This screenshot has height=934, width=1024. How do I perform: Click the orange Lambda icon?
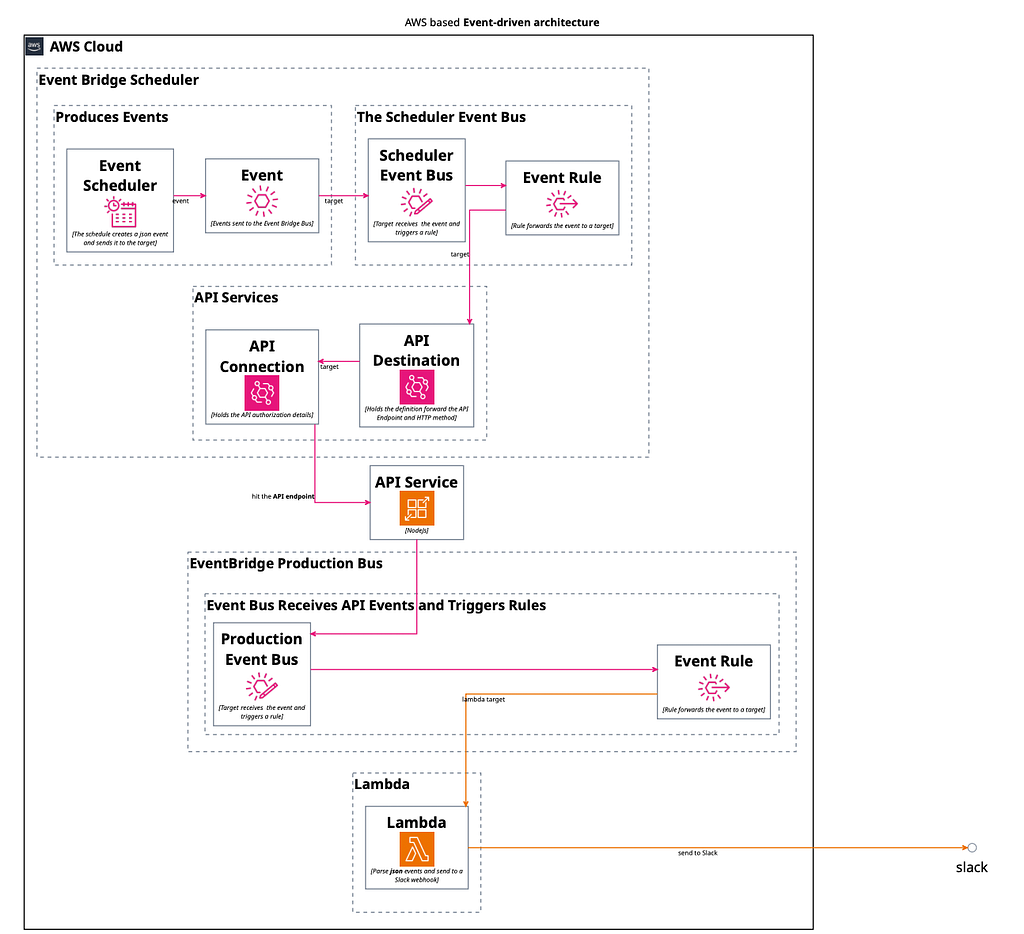(x=417, y=849)
